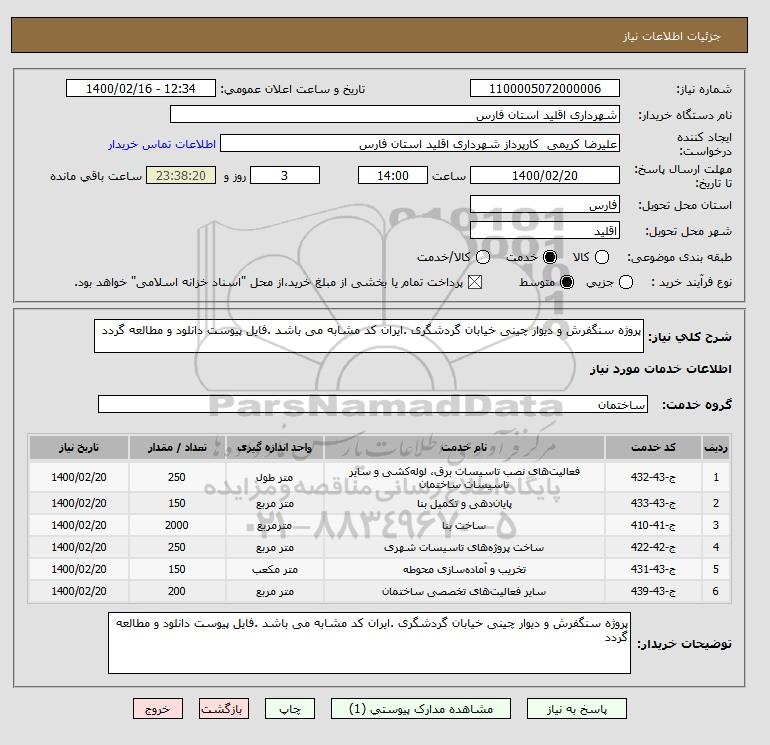770x745 pixels.
Task: Select the جزیی purchase type radio
Action: 626,282
